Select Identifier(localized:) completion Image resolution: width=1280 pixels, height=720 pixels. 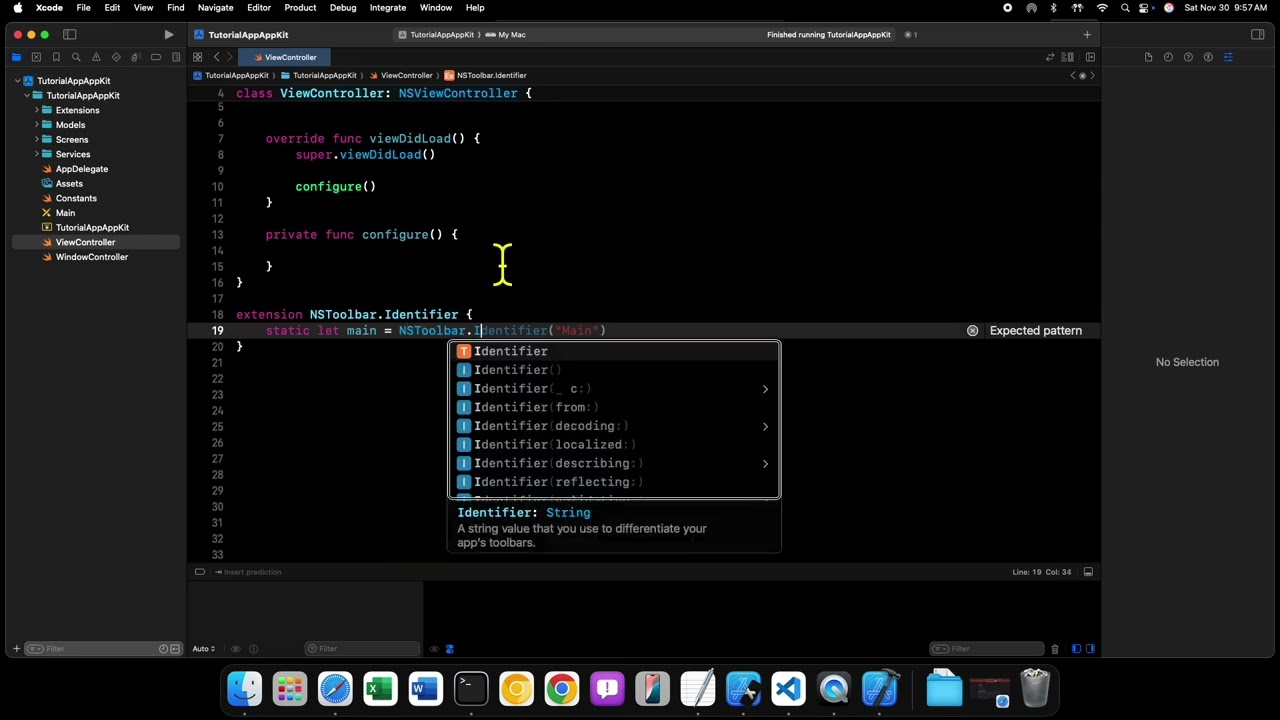[614, 444]
